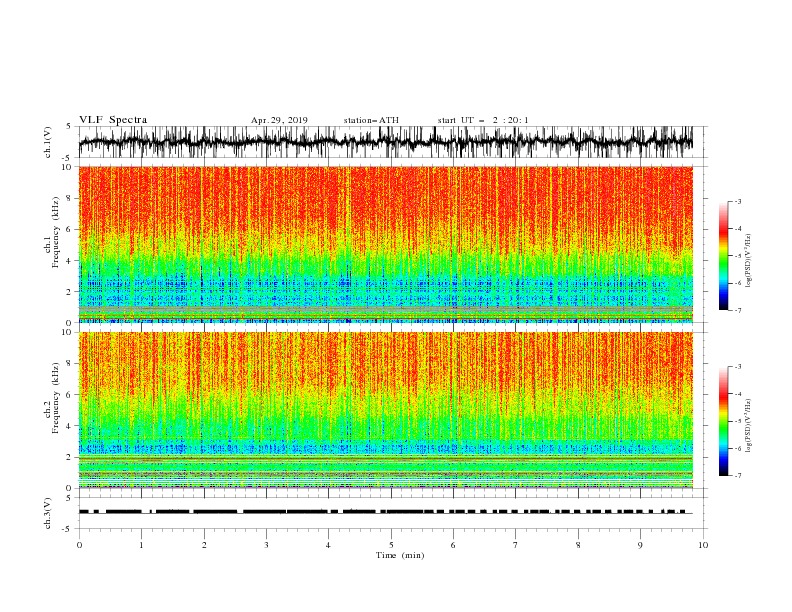Click the ch.2 PSD color bar

point(723,421)
